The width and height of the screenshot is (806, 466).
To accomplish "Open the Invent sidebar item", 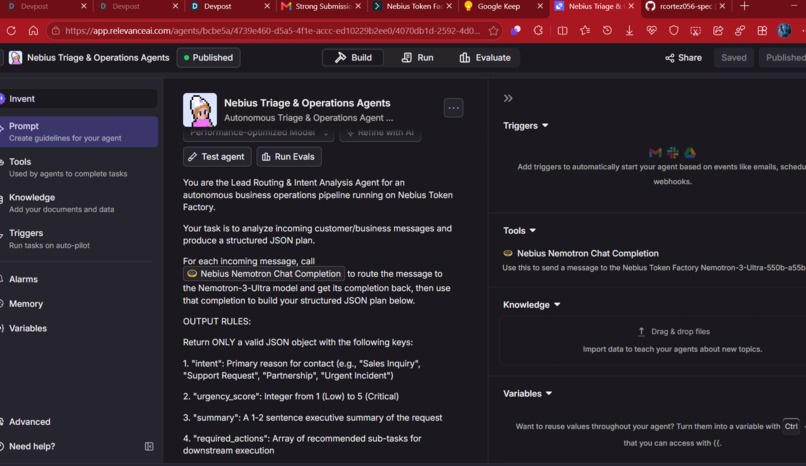I will pos(78,99).
